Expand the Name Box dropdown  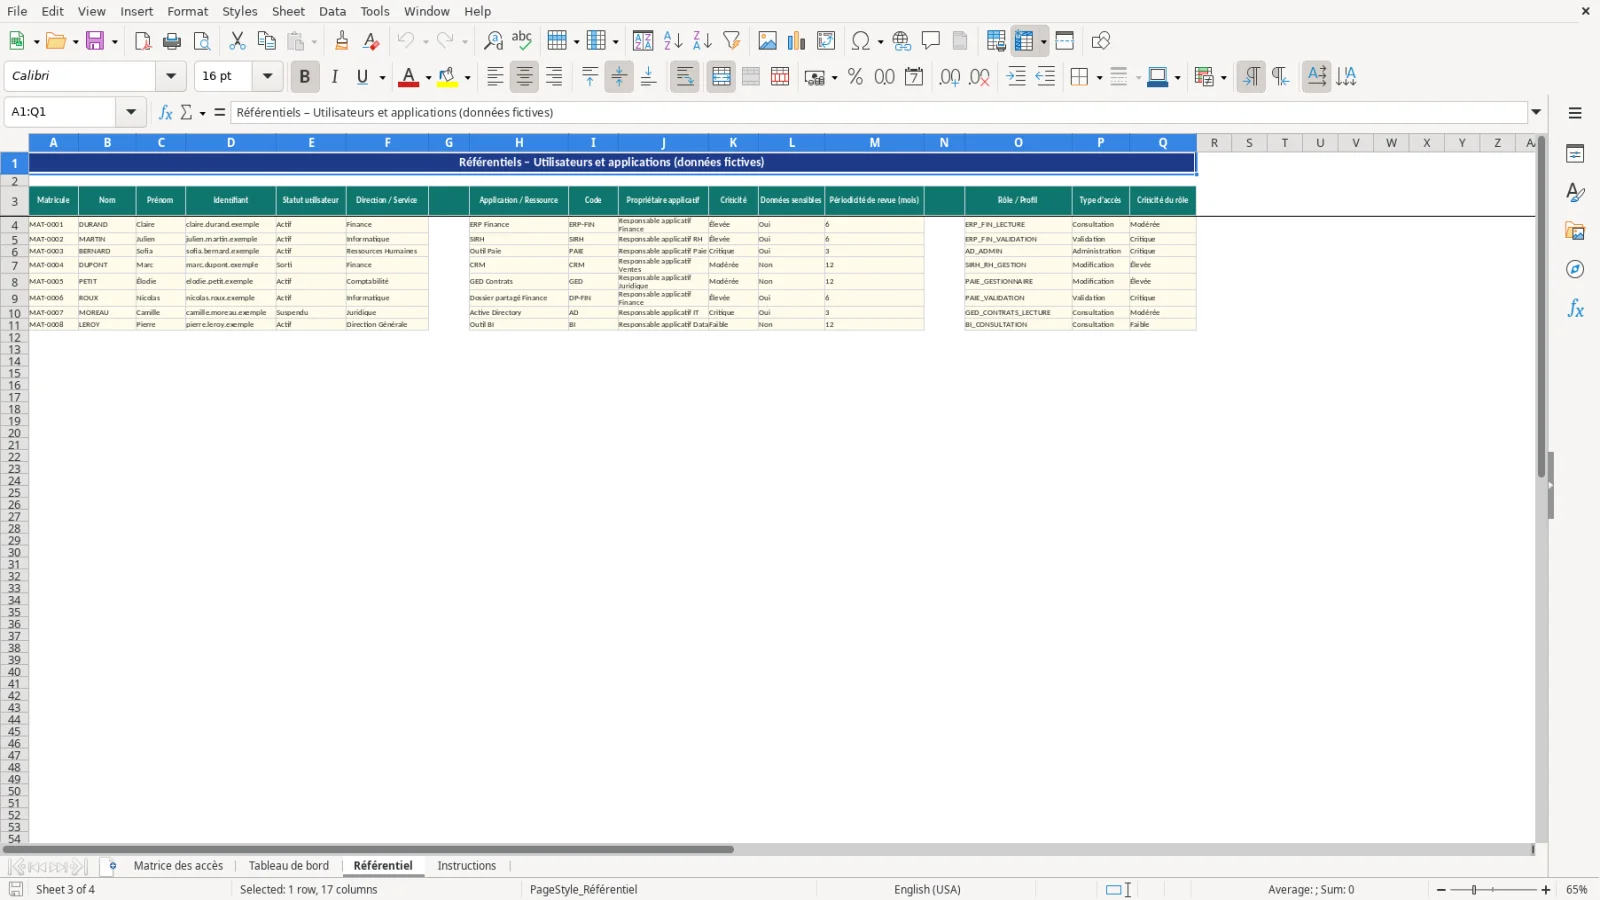[131, 112]
